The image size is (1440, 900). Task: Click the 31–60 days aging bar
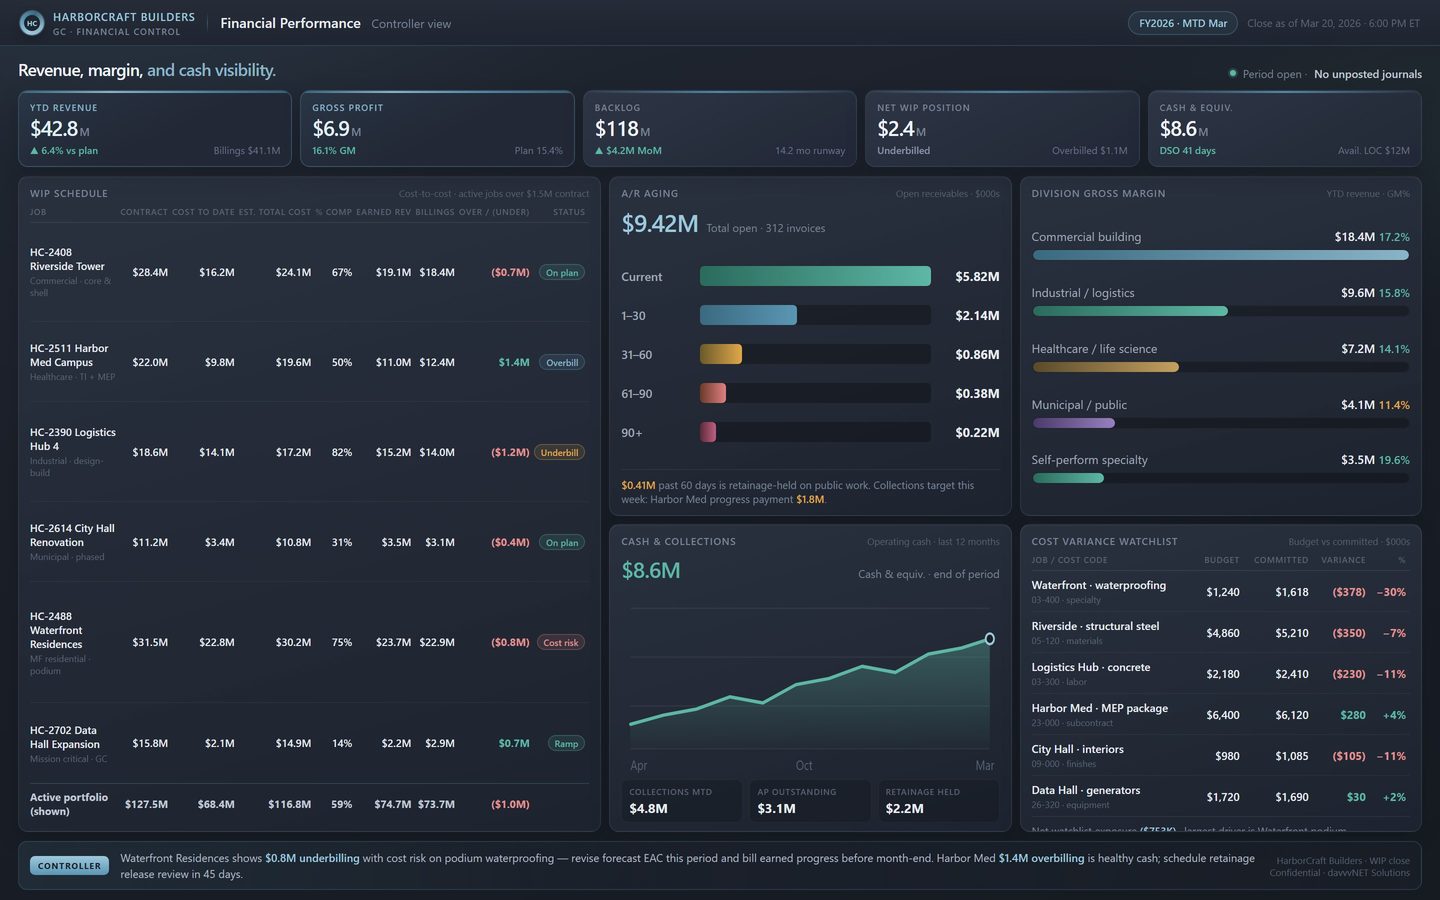(x=721, y=354)
